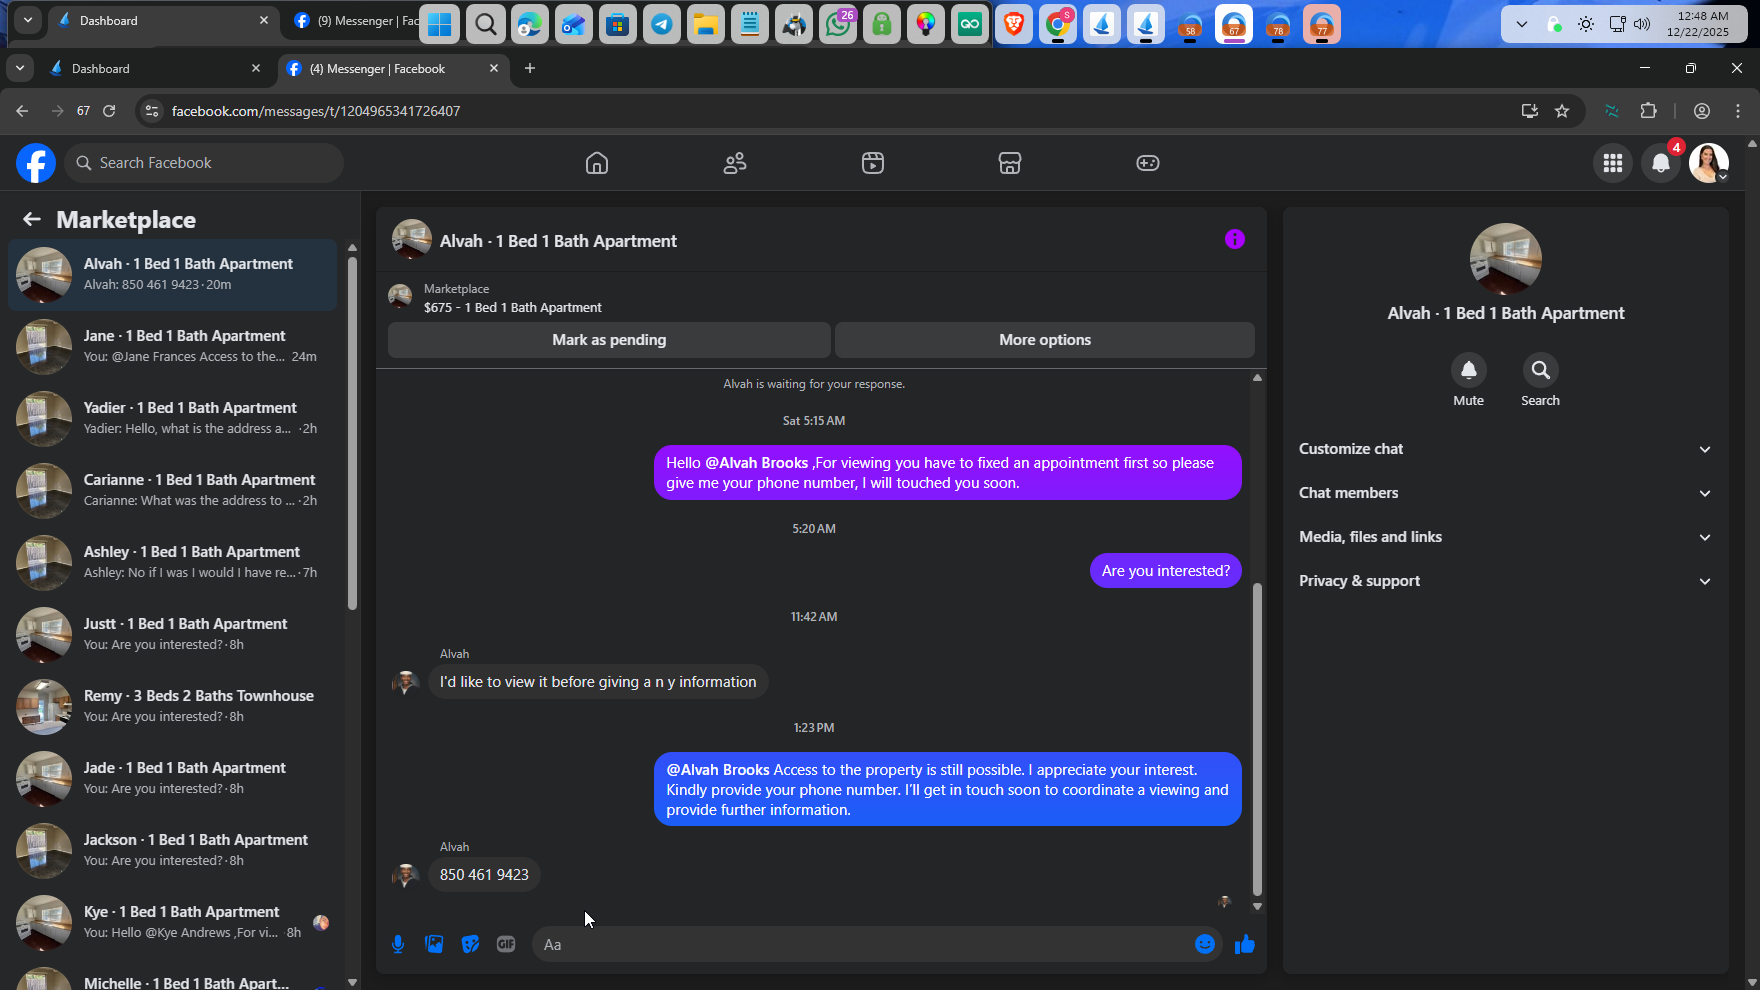Image resolution: width=1760 pixels, height=990 pixels.
Task: Open Telegram from the taskbar
Action: click(662, 24)
